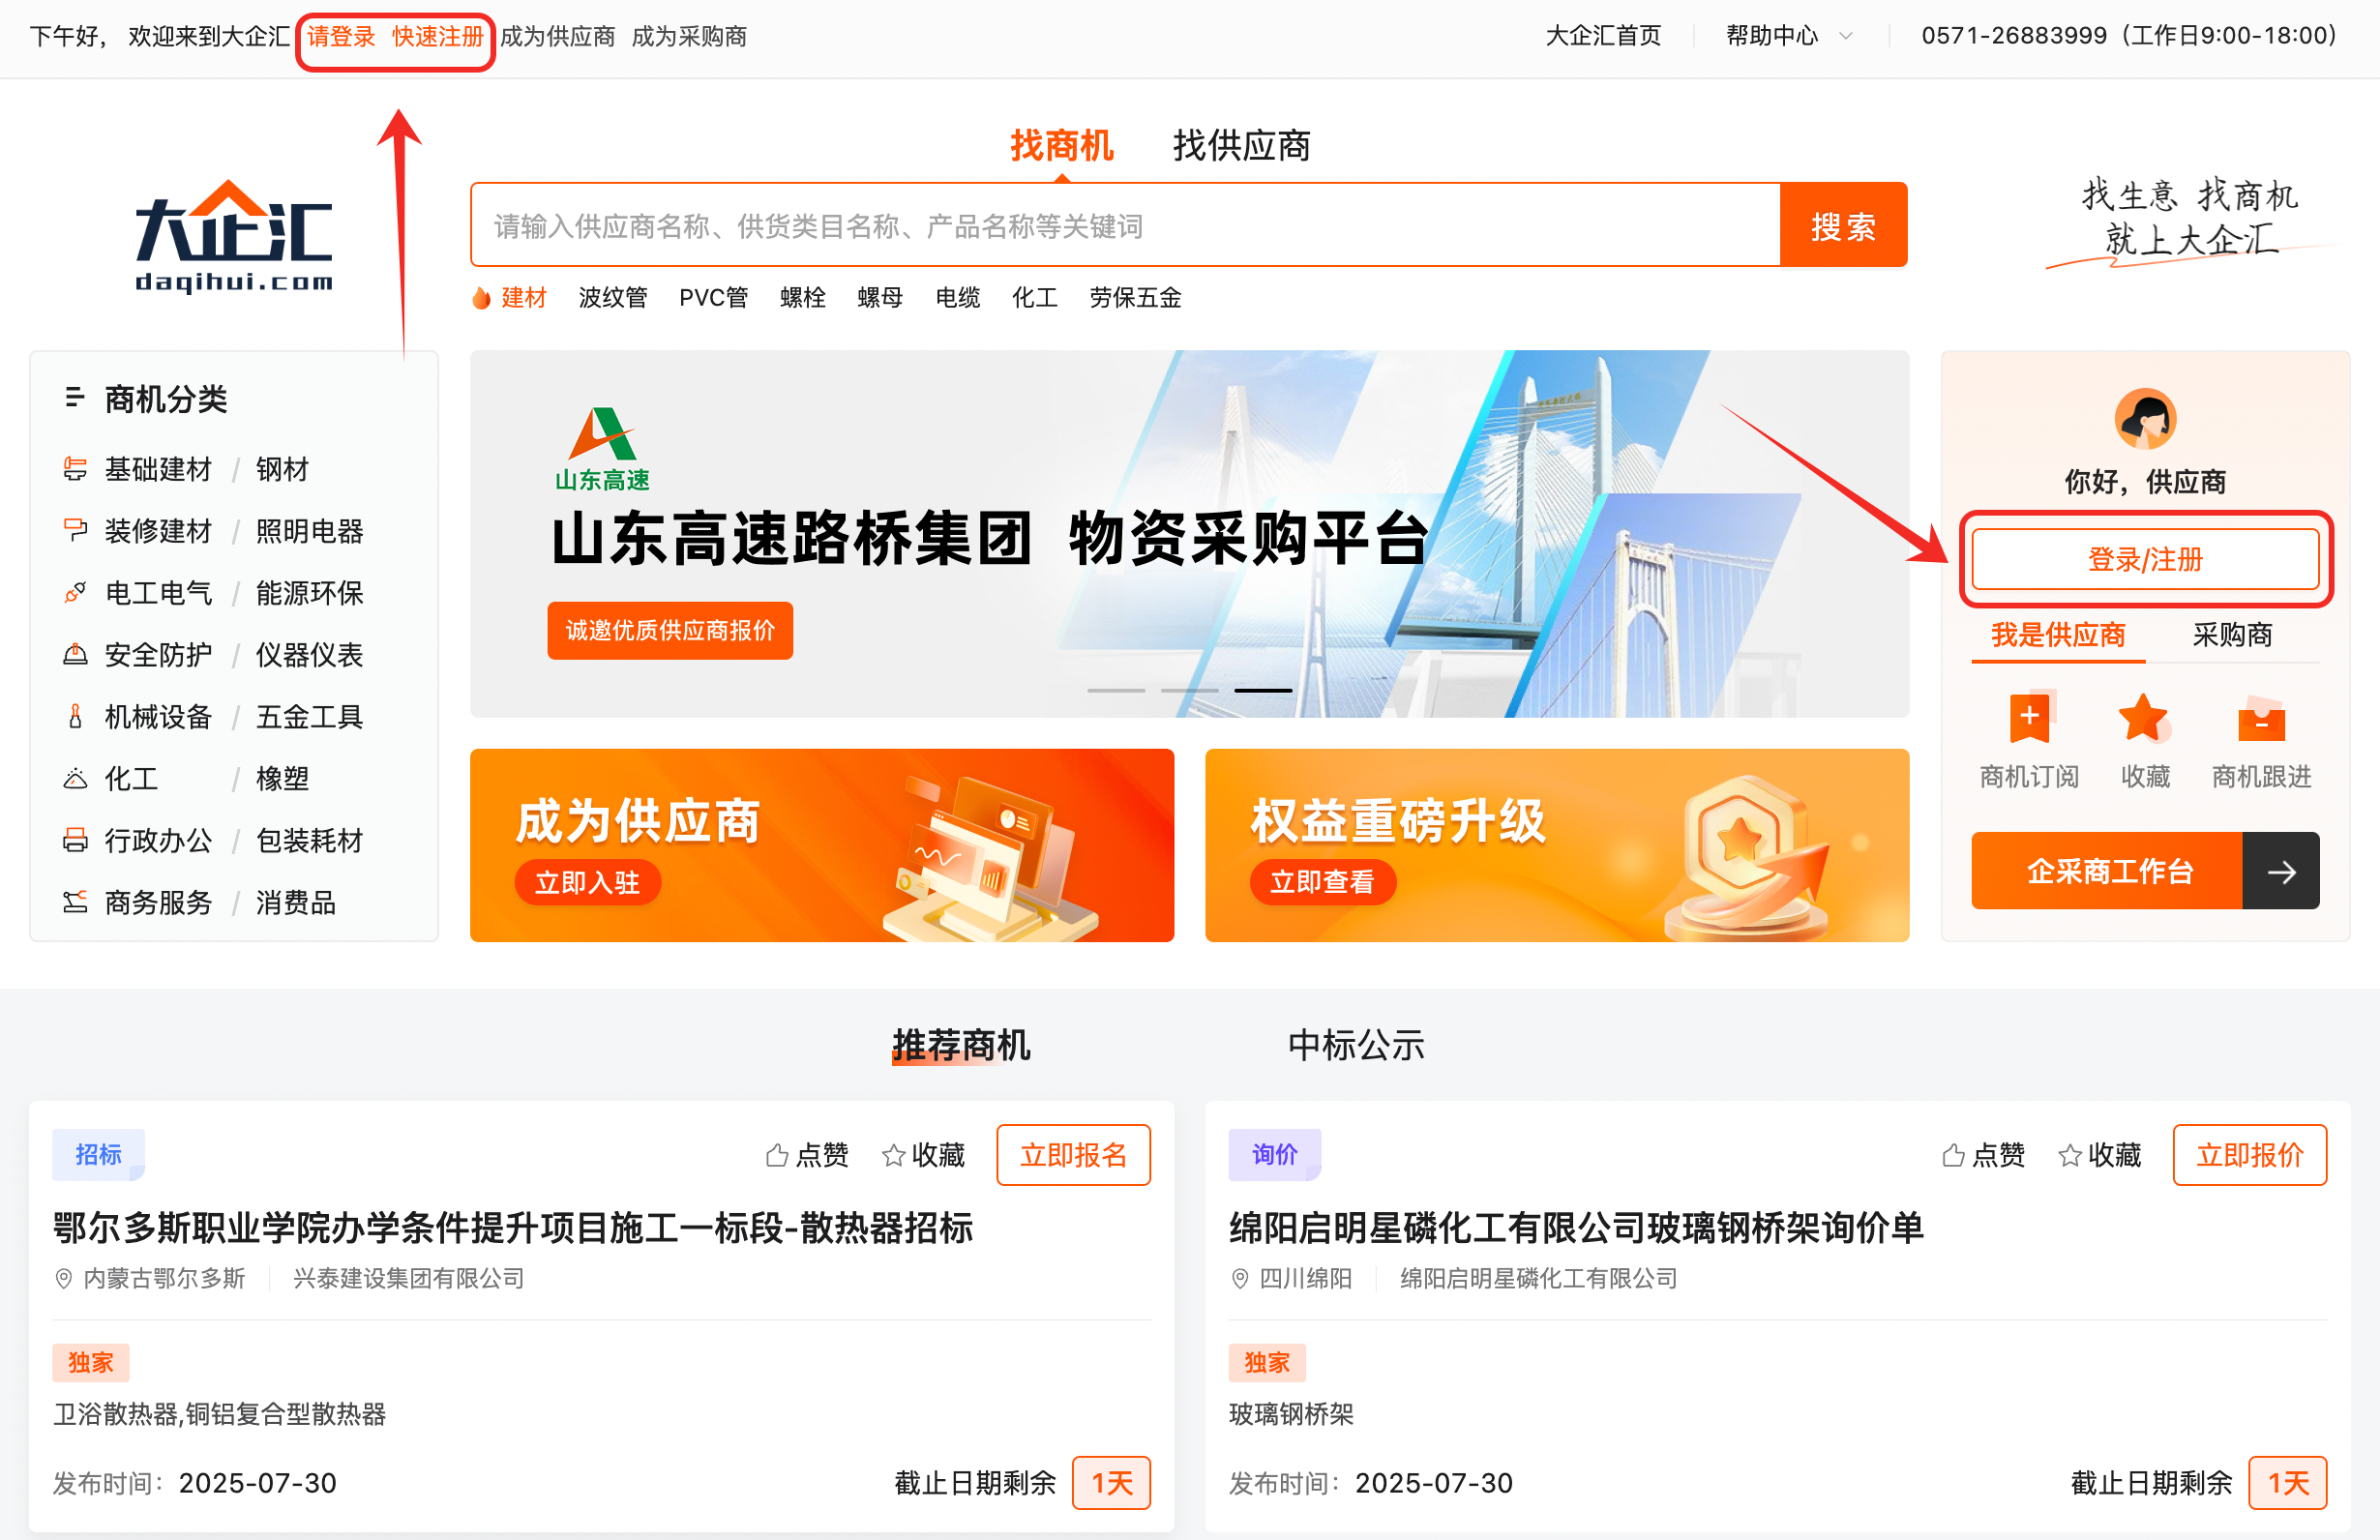Click the 快速注册 link
The height and width of the screenshot is (1540, 2380).
[x=438, y=37]
